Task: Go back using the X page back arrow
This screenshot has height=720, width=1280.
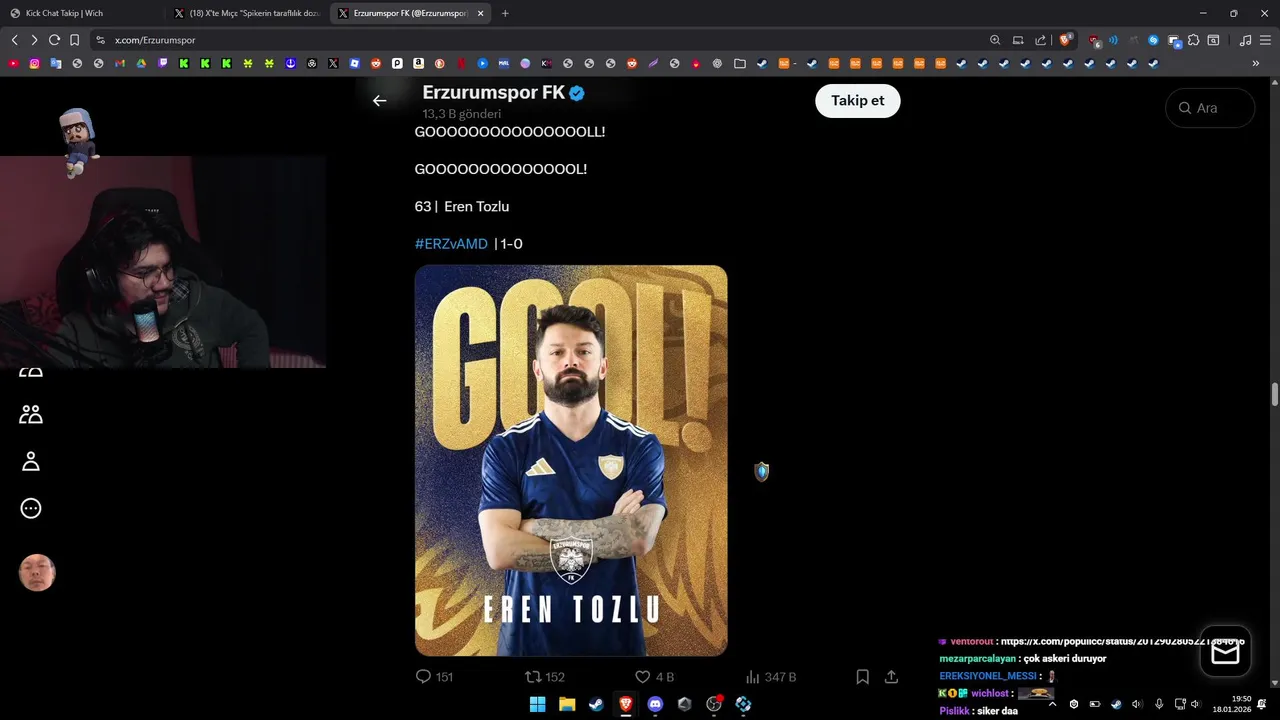Action: point(379,100)
